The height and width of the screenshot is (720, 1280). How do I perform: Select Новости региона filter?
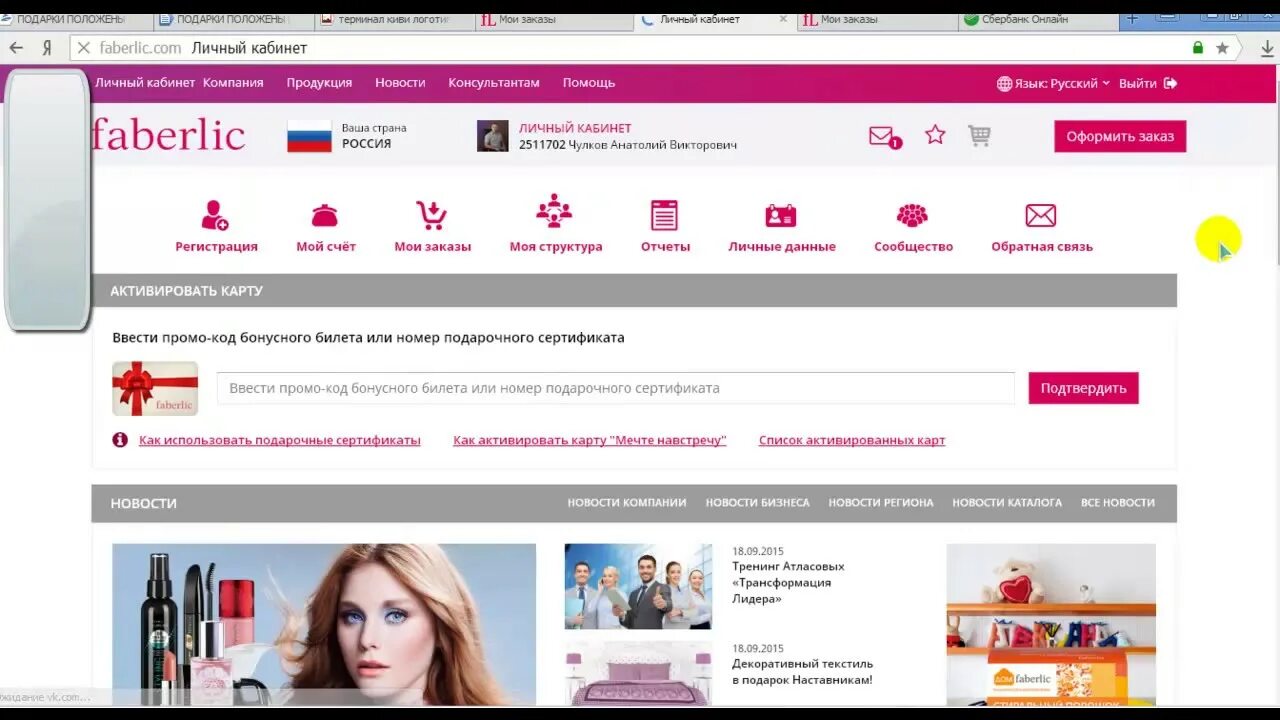(881, 503)
